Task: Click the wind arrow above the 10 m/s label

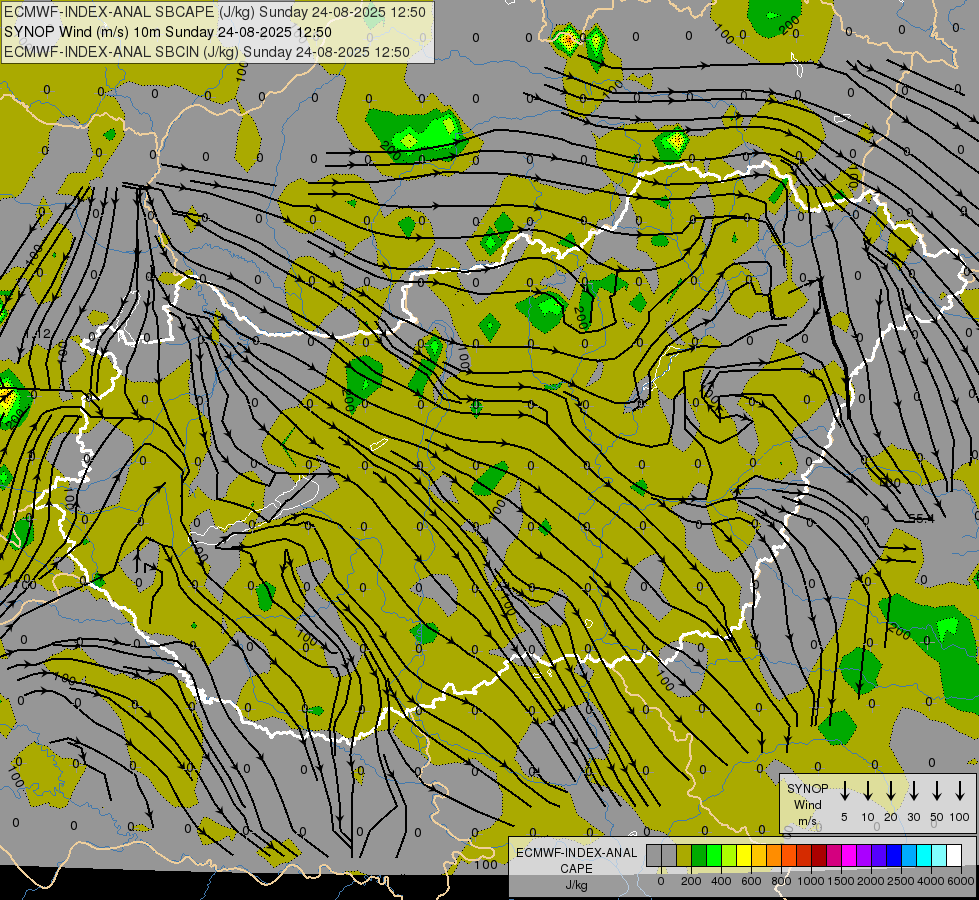Action: [x=867, y=791]
